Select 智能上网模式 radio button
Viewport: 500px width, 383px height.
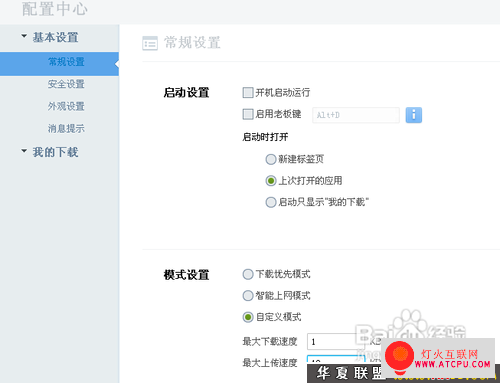tap(248, 296)
